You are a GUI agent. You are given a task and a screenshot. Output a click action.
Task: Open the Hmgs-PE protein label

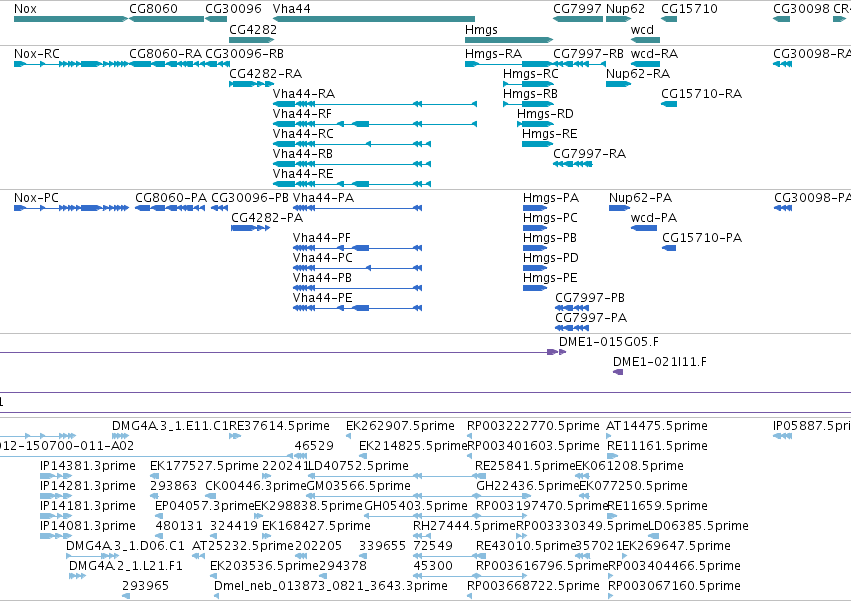(550, 279)
